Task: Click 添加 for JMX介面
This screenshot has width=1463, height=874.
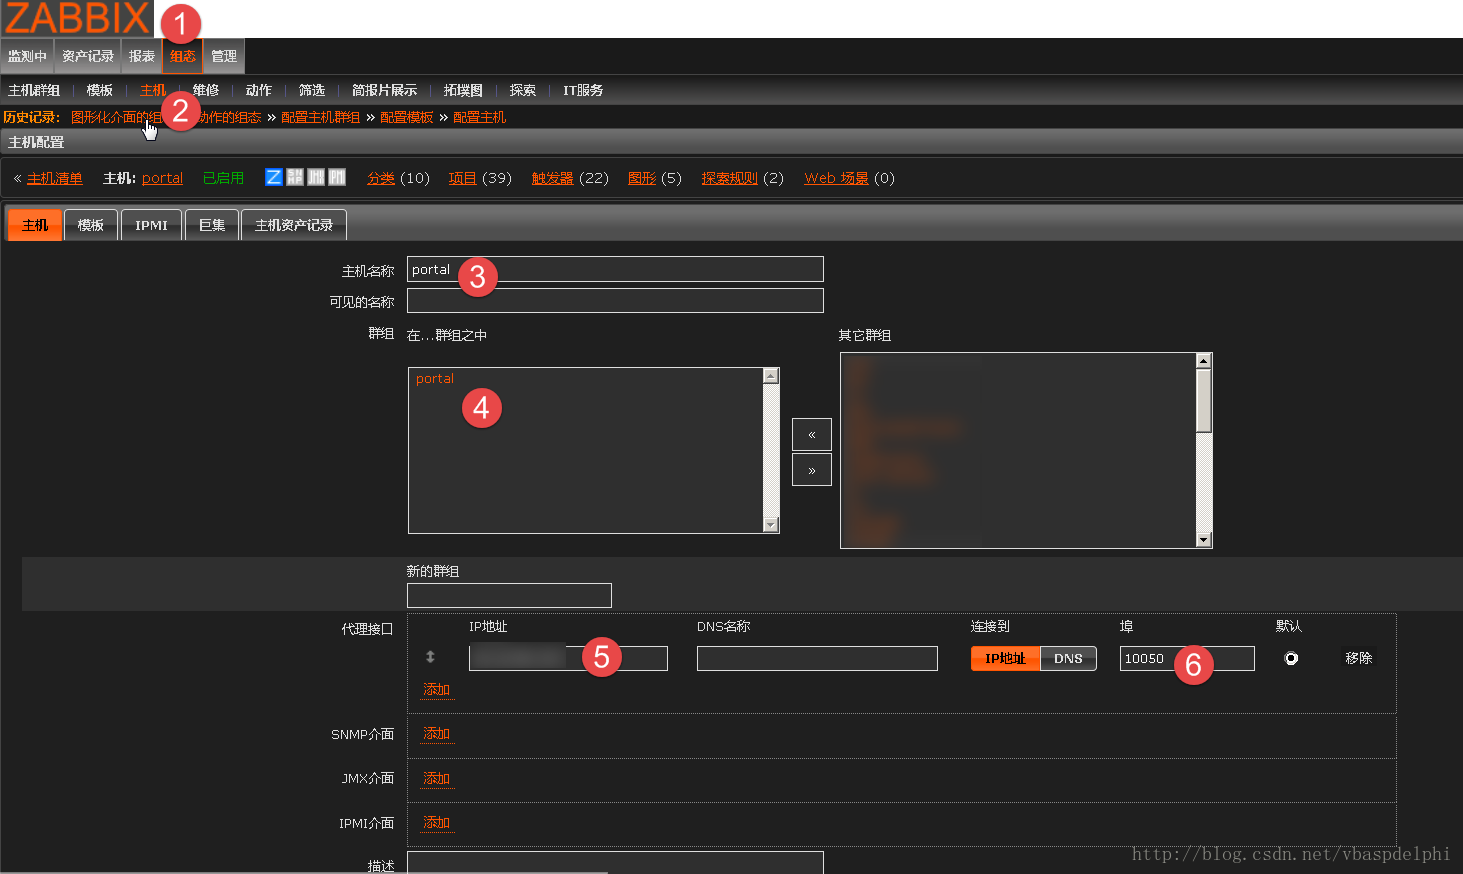Action: click(436, 779)
